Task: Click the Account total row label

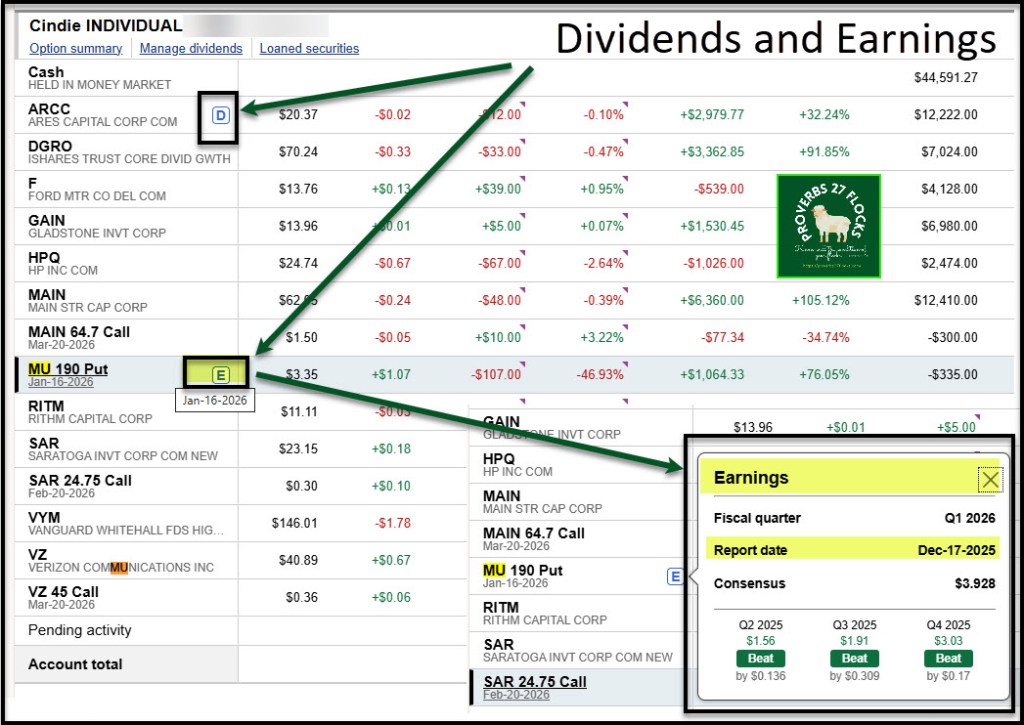Action: (x=75, y=664)
